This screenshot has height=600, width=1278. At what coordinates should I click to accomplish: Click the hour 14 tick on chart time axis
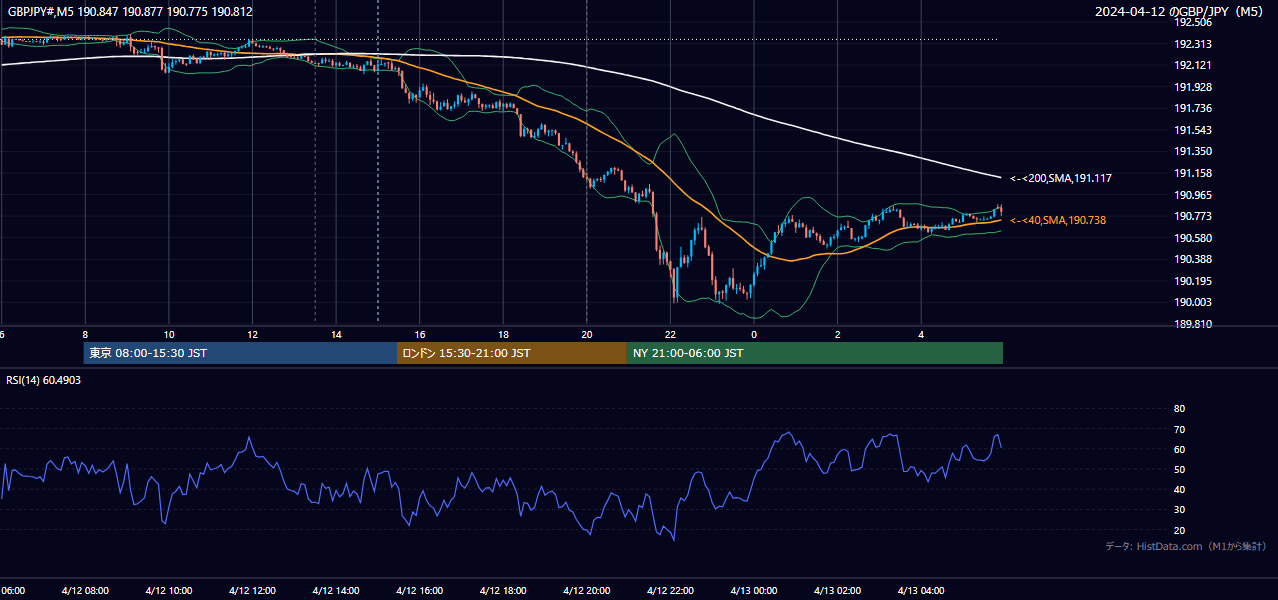click(x=336, y=335)
